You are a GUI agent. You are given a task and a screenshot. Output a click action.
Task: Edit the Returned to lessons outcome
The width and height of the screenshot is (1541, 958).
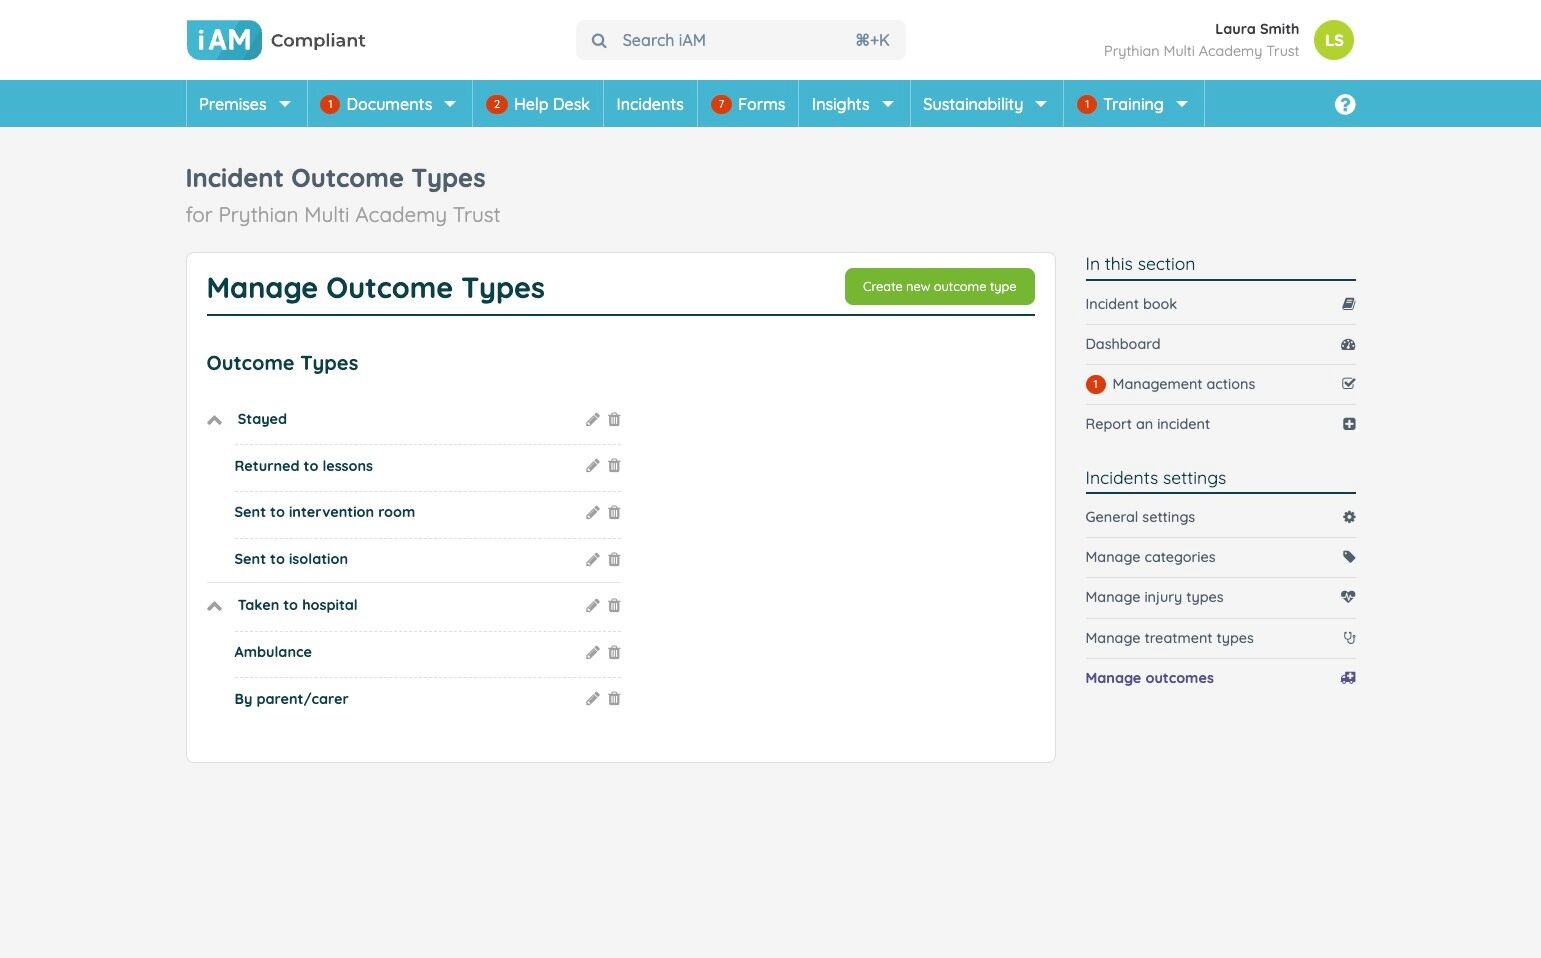click(593, 466)
